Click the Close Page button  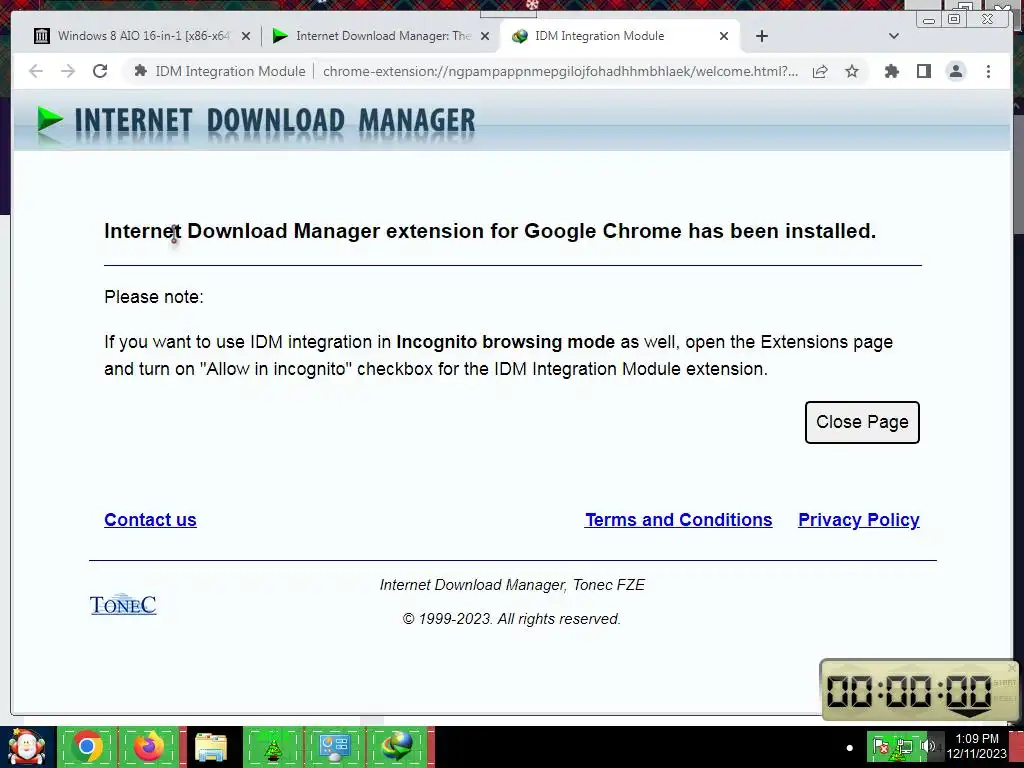(862, 423)
